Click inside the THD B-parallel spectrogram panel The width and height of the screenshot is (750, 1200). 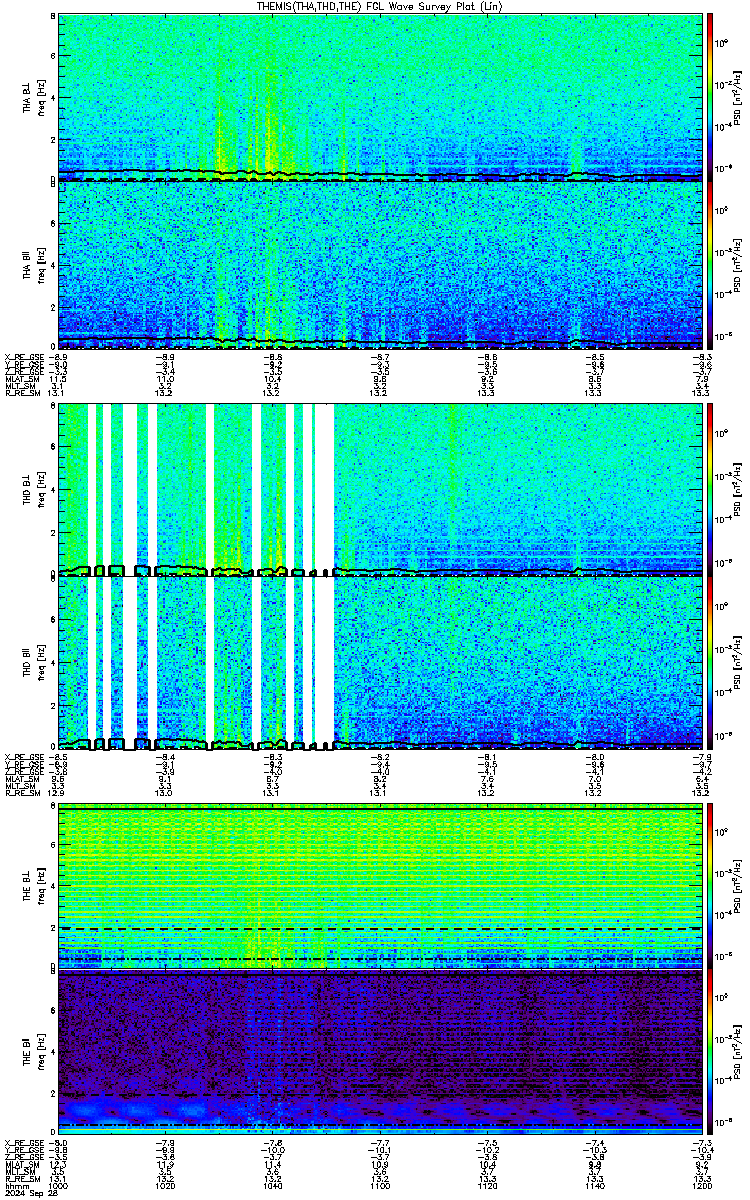tap(380, 661)
